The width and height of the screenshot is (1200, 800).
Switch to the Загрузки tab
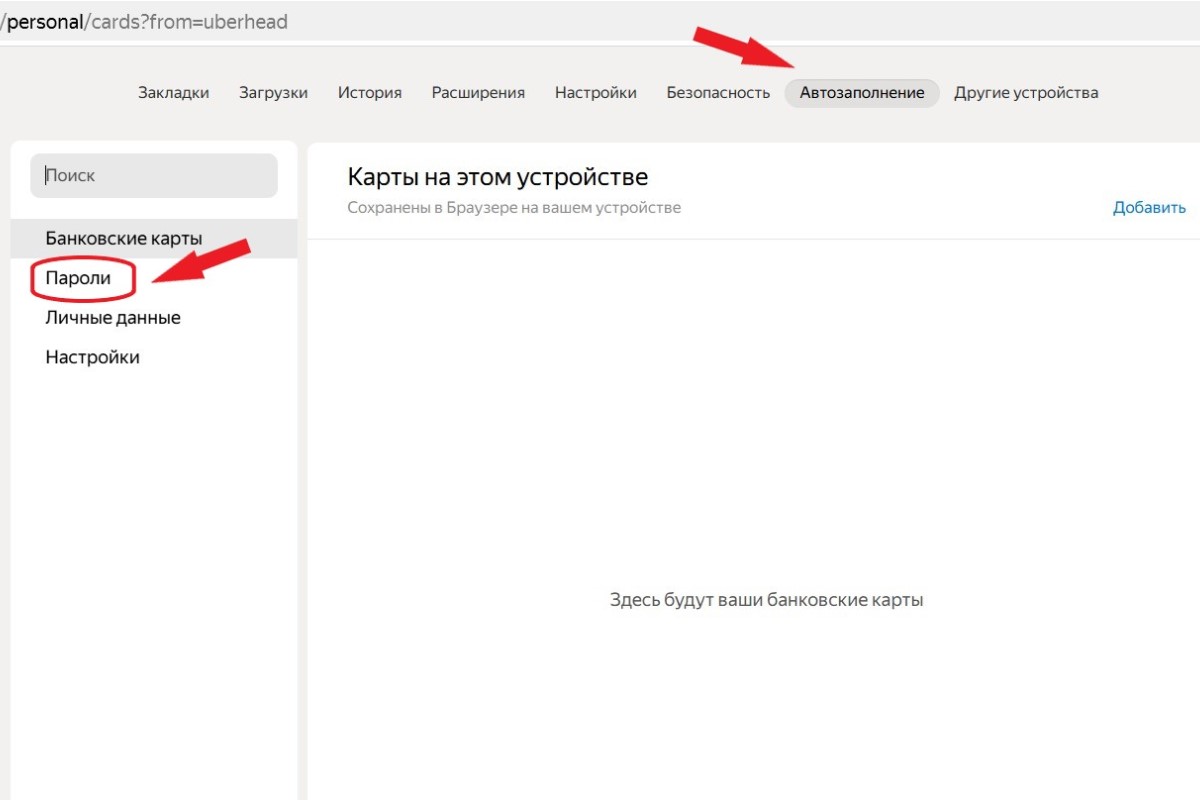point(273,93)
